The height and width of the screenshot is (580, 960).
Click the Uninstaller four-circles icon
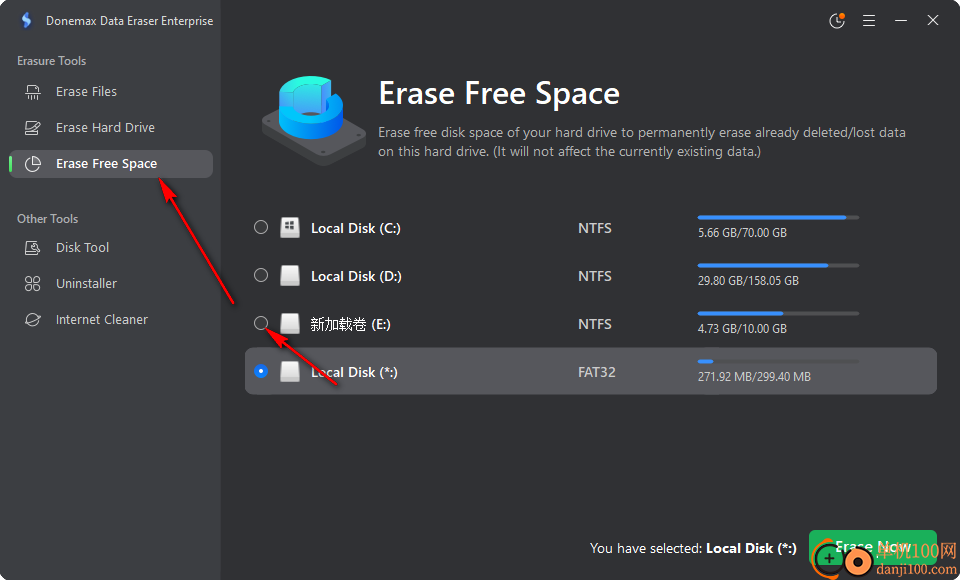32,284
